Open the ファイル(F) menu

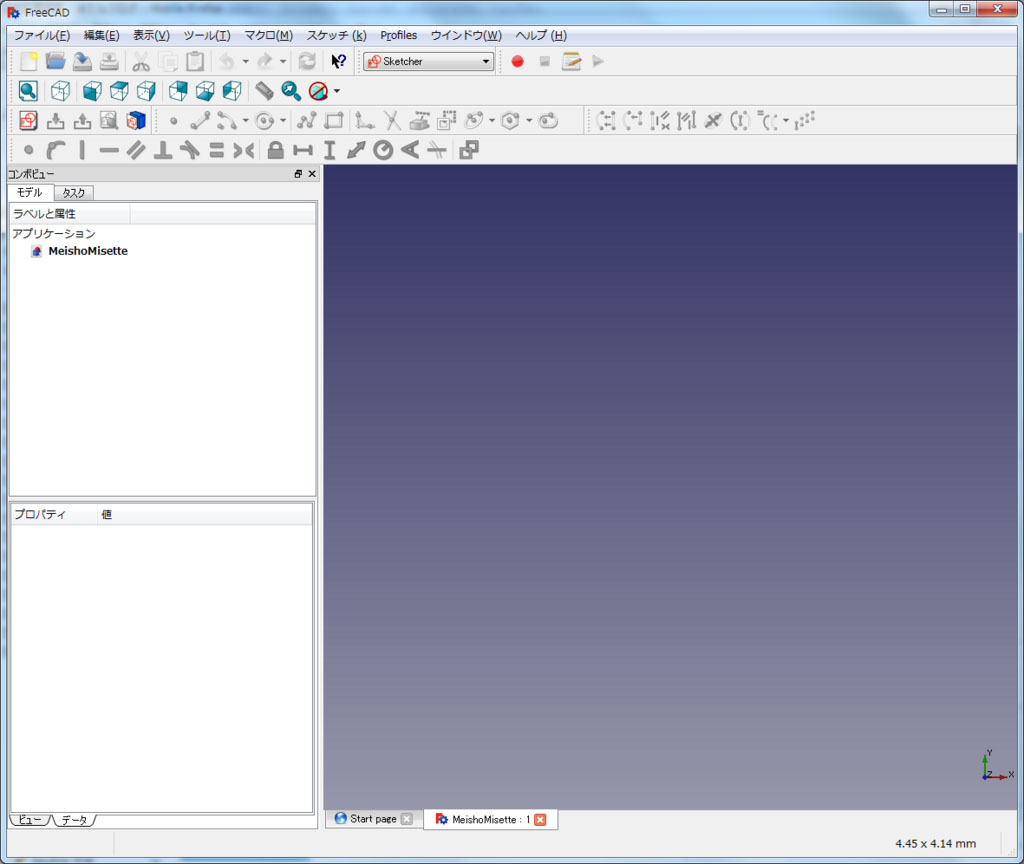(42, 35)
